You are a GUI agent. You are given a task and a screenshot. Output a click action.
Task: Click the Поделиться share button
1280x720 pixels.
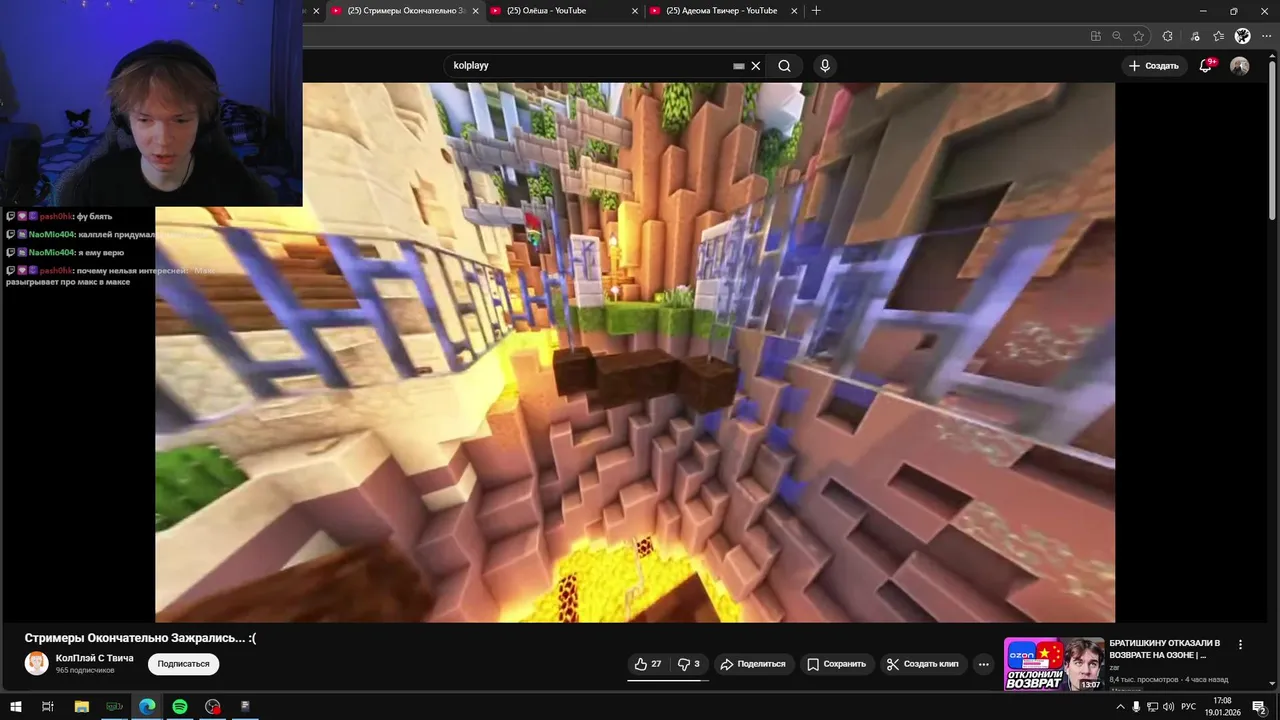[753, 664]
